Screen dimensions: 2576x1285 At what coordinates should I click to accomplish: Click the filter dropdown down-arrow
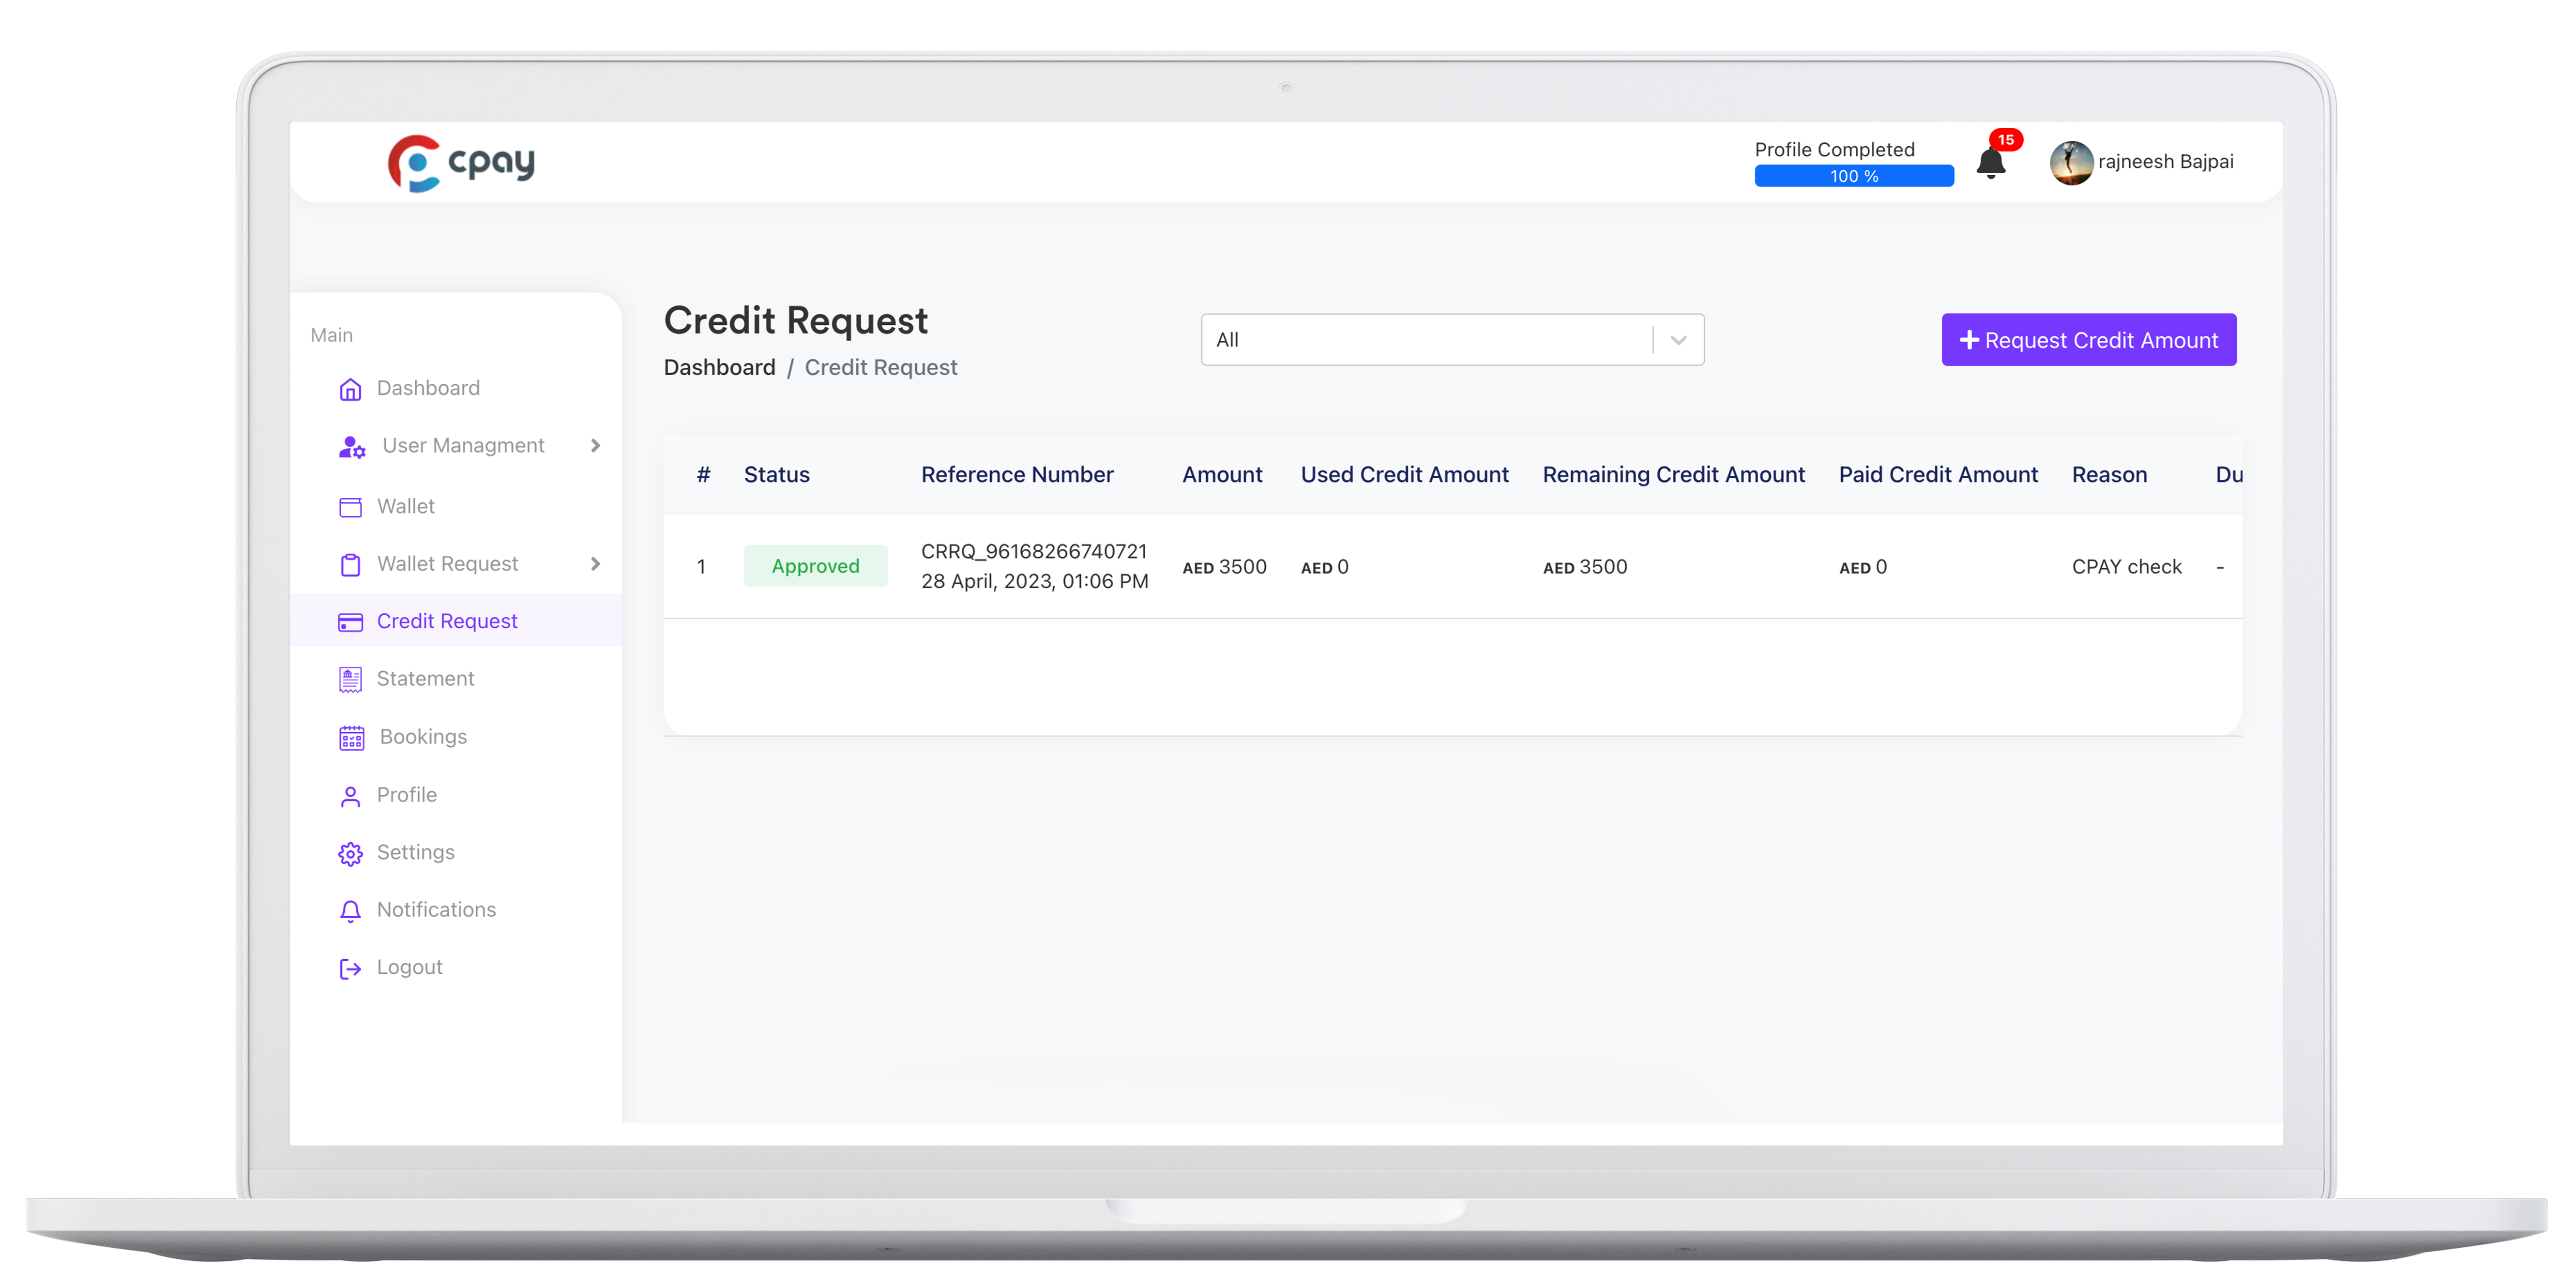[x=1679, y=340]
